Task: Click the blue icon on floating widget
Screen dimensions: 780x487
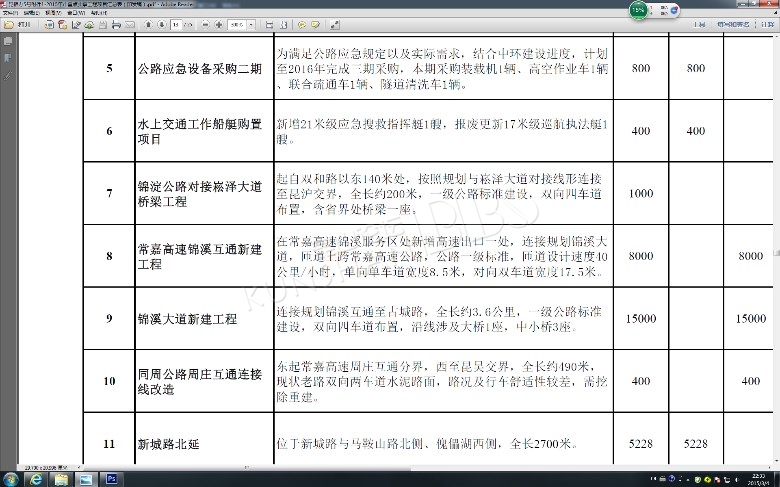Action: (675, 10)
